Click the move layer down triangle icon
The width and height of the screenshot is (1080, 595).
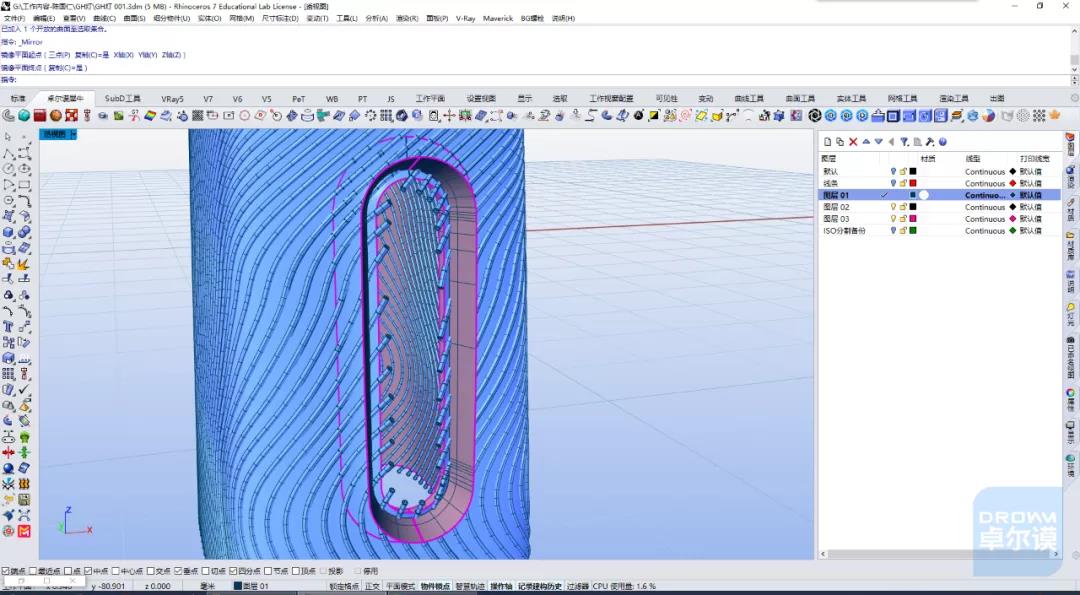(878, 142)
